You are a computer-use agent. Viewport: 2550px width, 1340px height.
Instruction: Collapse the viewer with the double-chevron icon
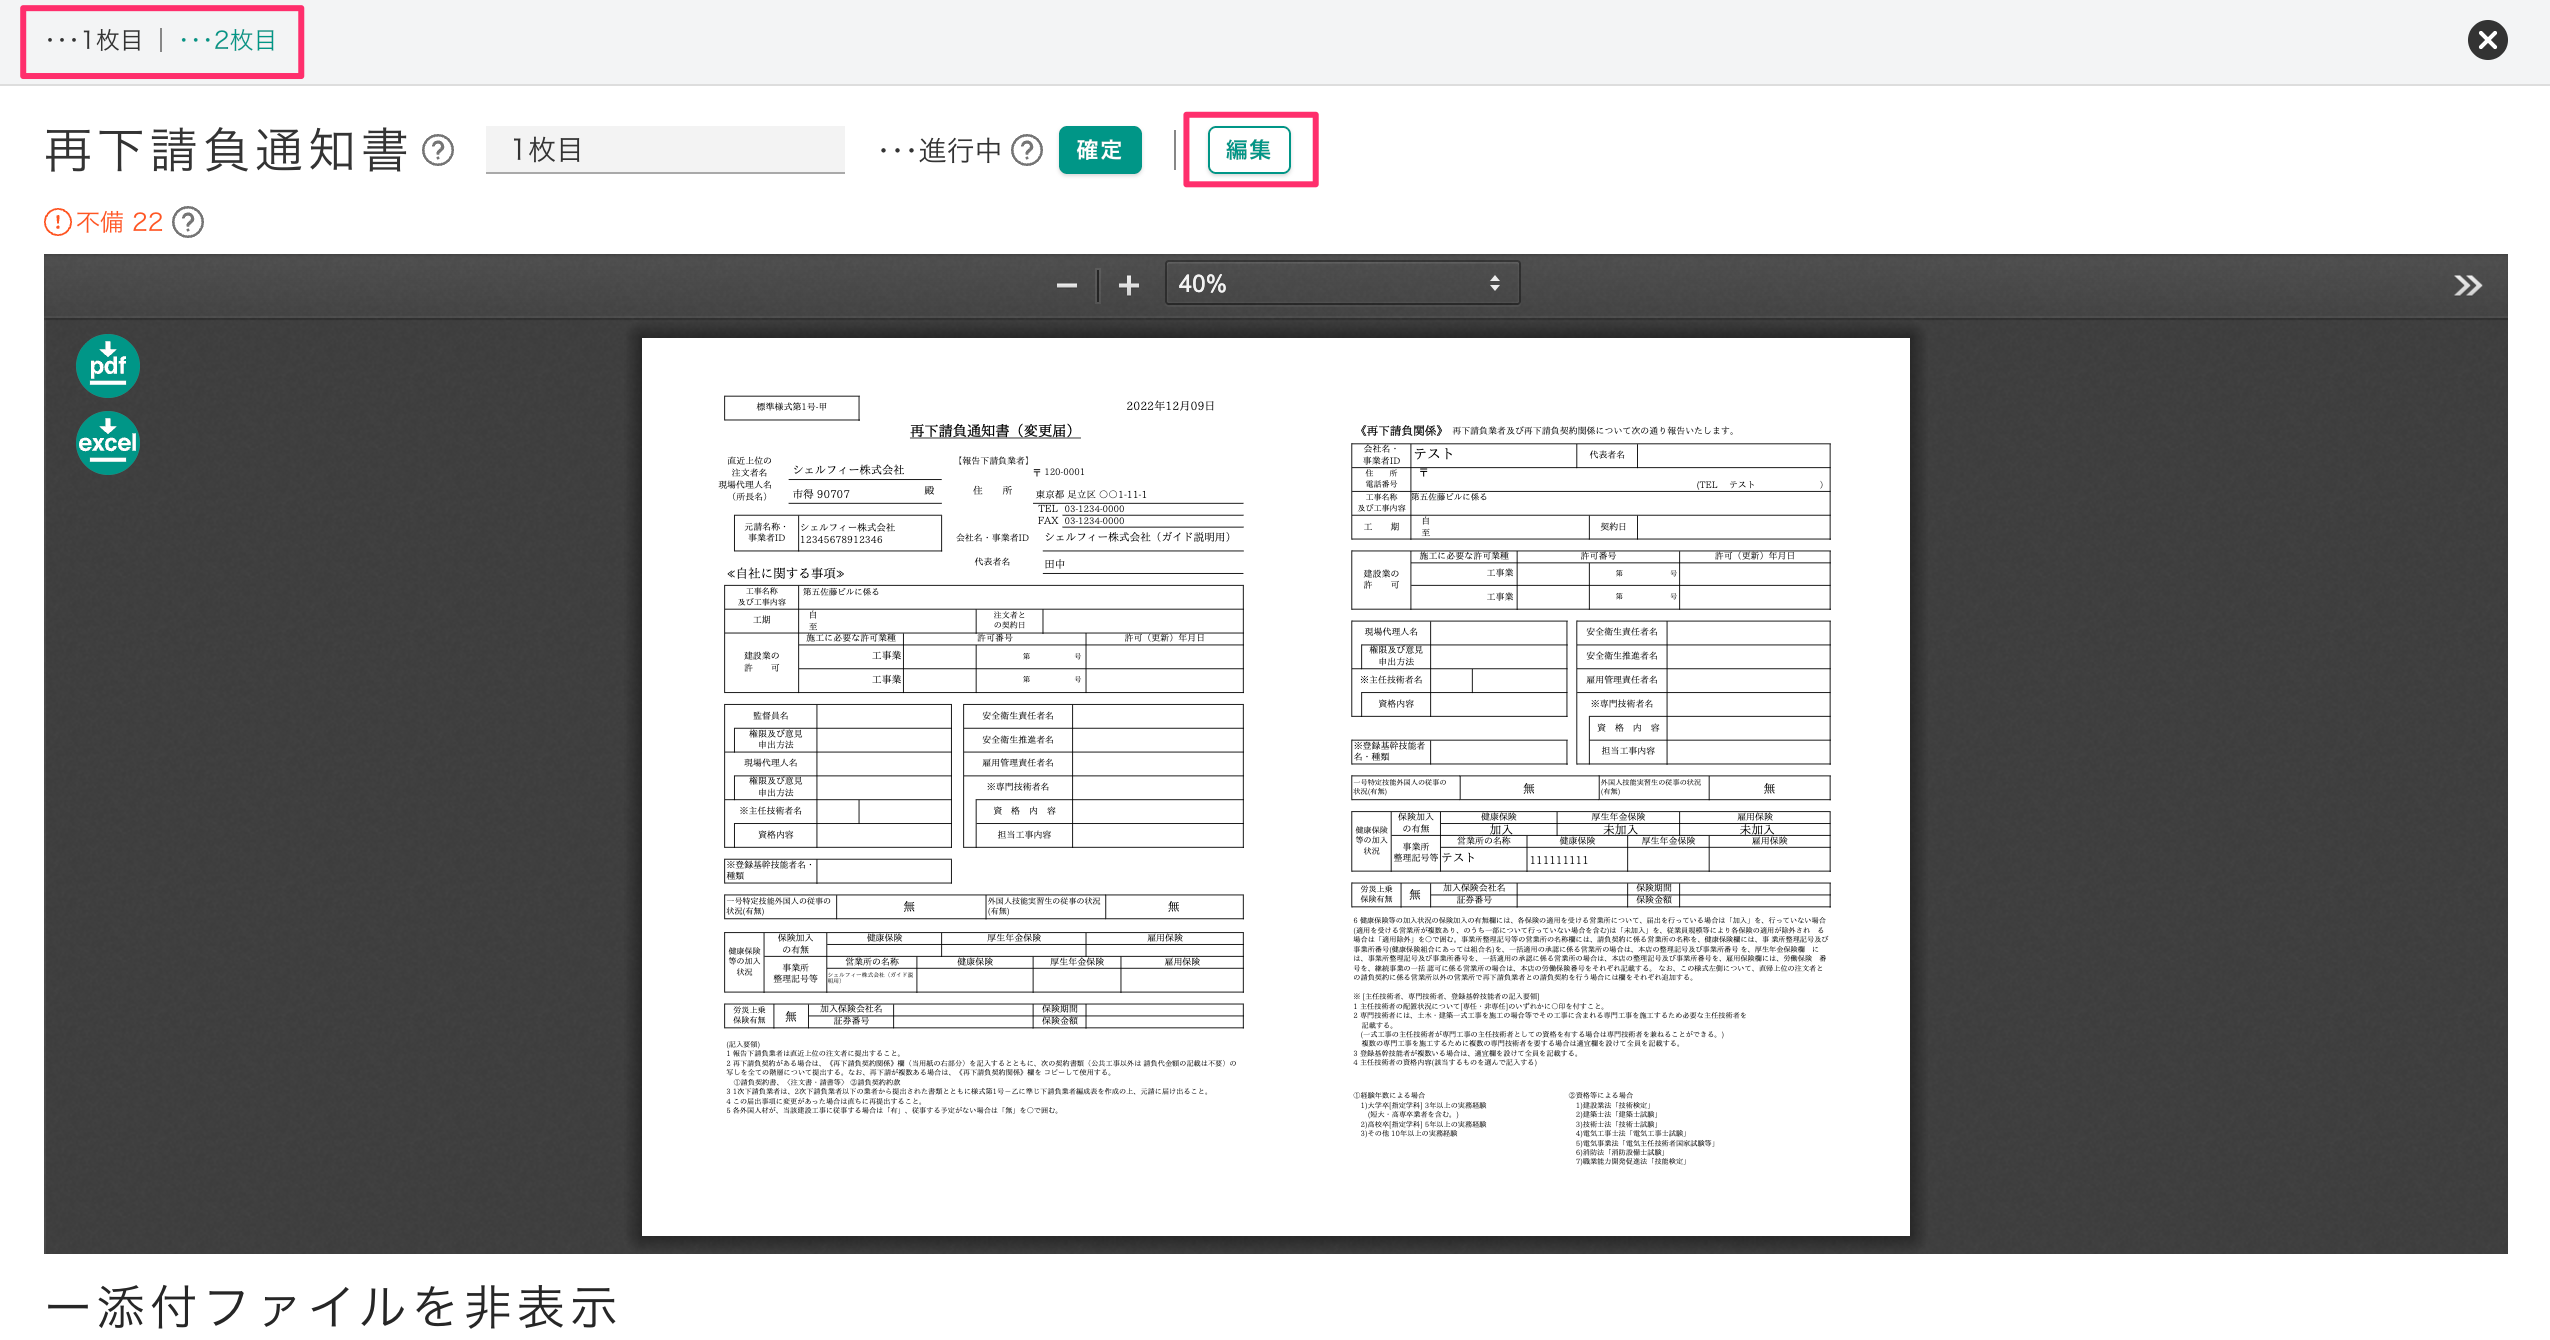[x=2468, y=285]
